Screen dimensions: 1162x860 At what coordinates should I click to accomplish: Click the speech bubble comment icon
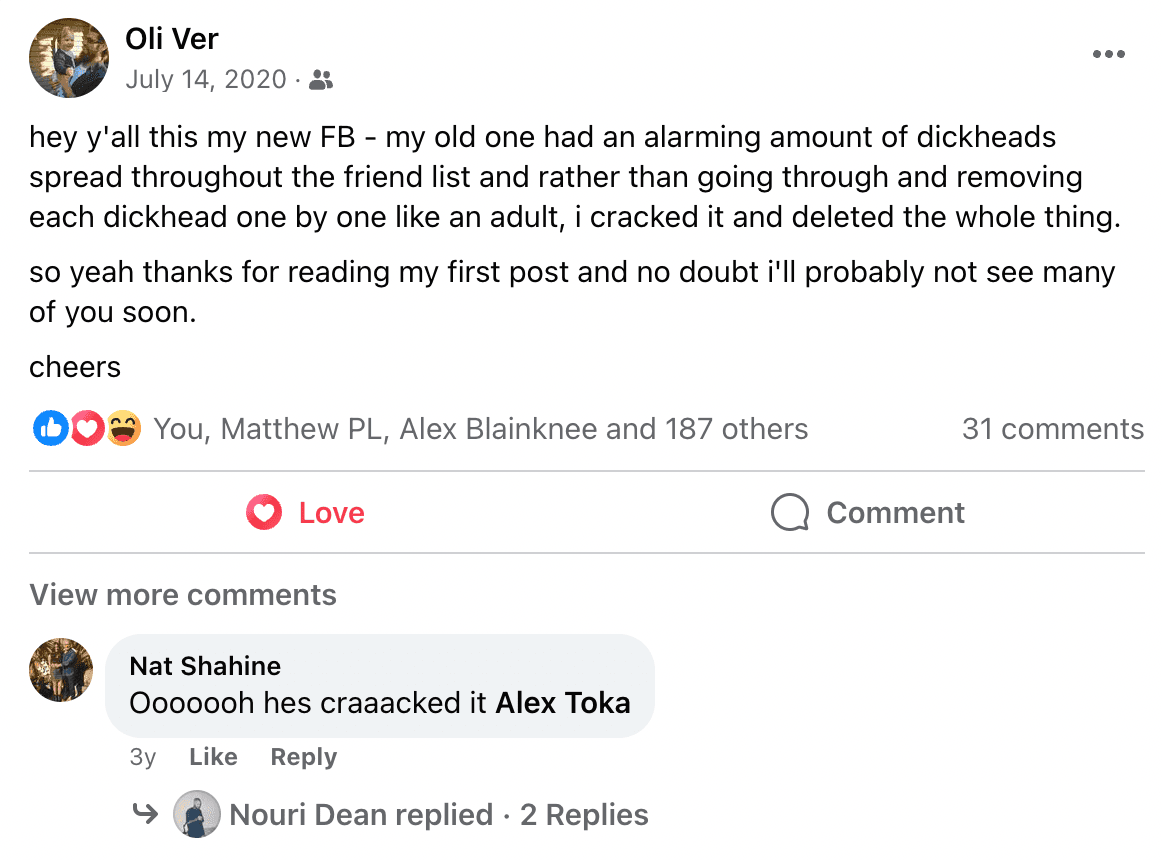tap(789, 513)
